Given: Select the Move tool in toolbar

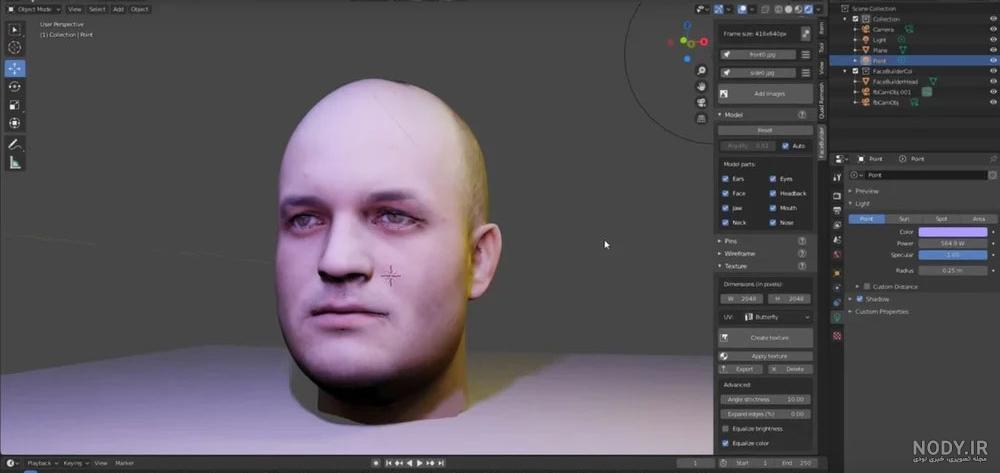Looking at the screenshot, I should [15, 68].
